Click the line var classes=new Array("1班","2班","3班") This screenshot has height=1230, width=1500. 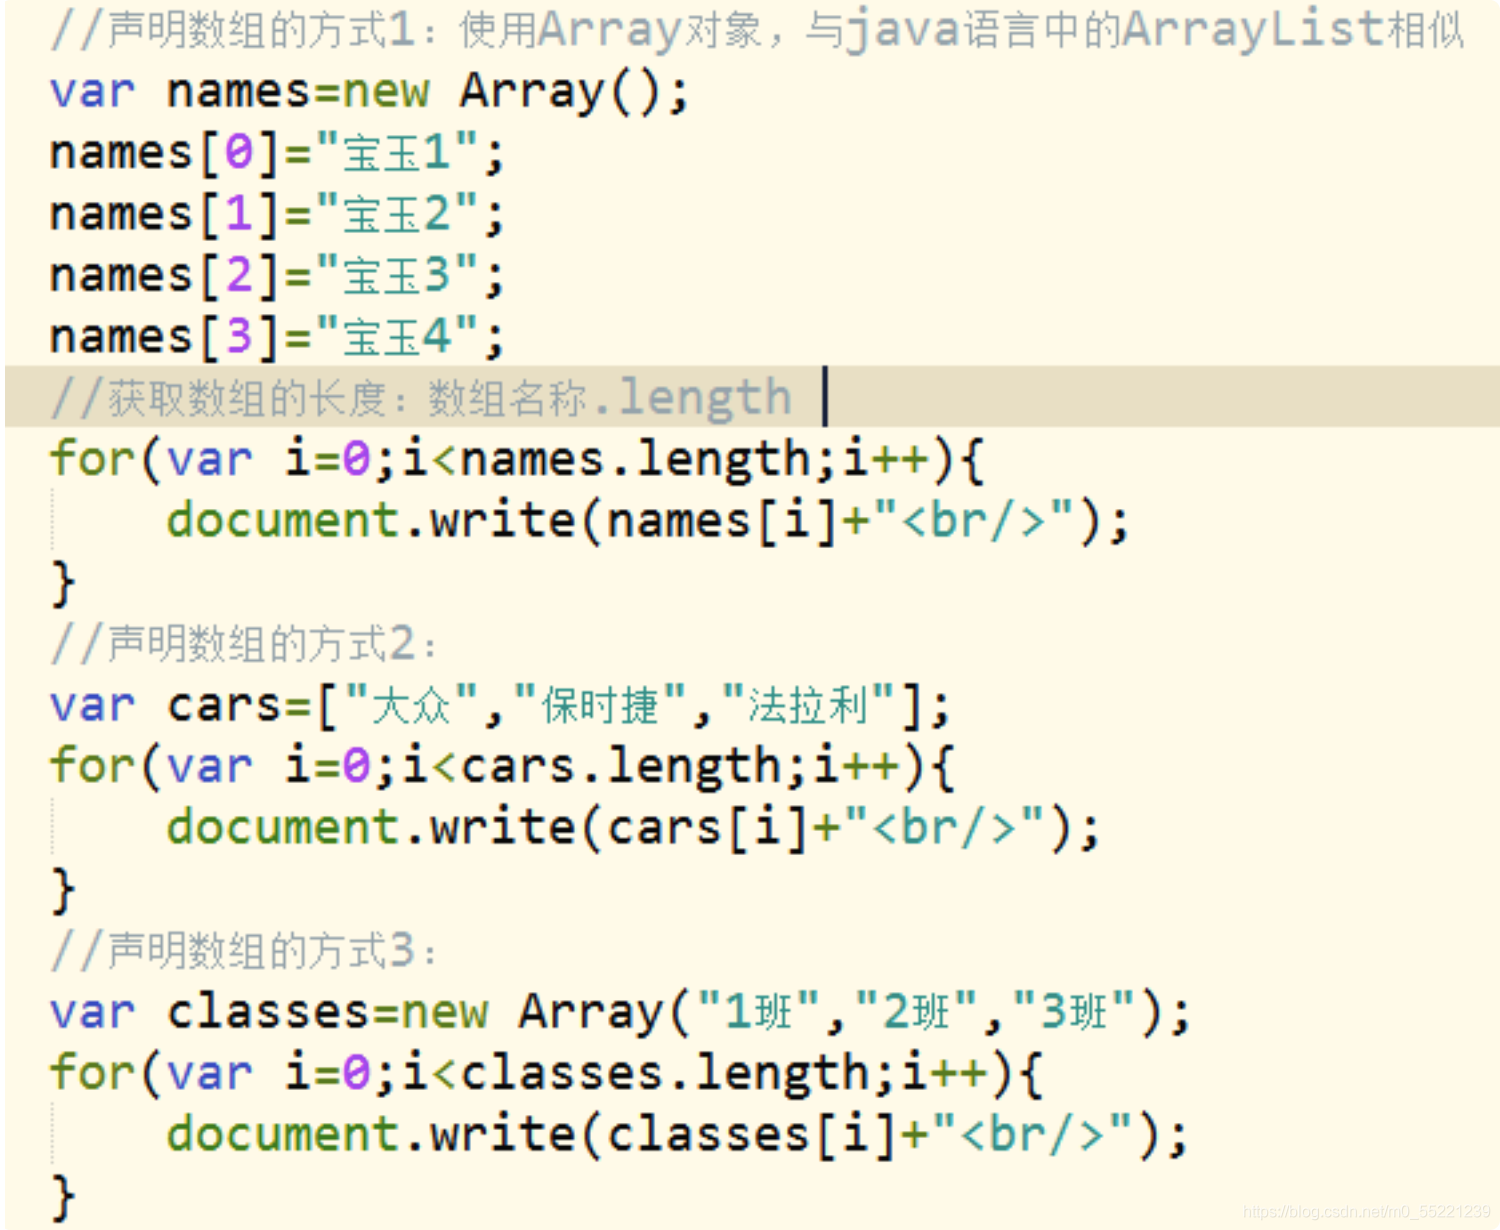pos(620,1013)
